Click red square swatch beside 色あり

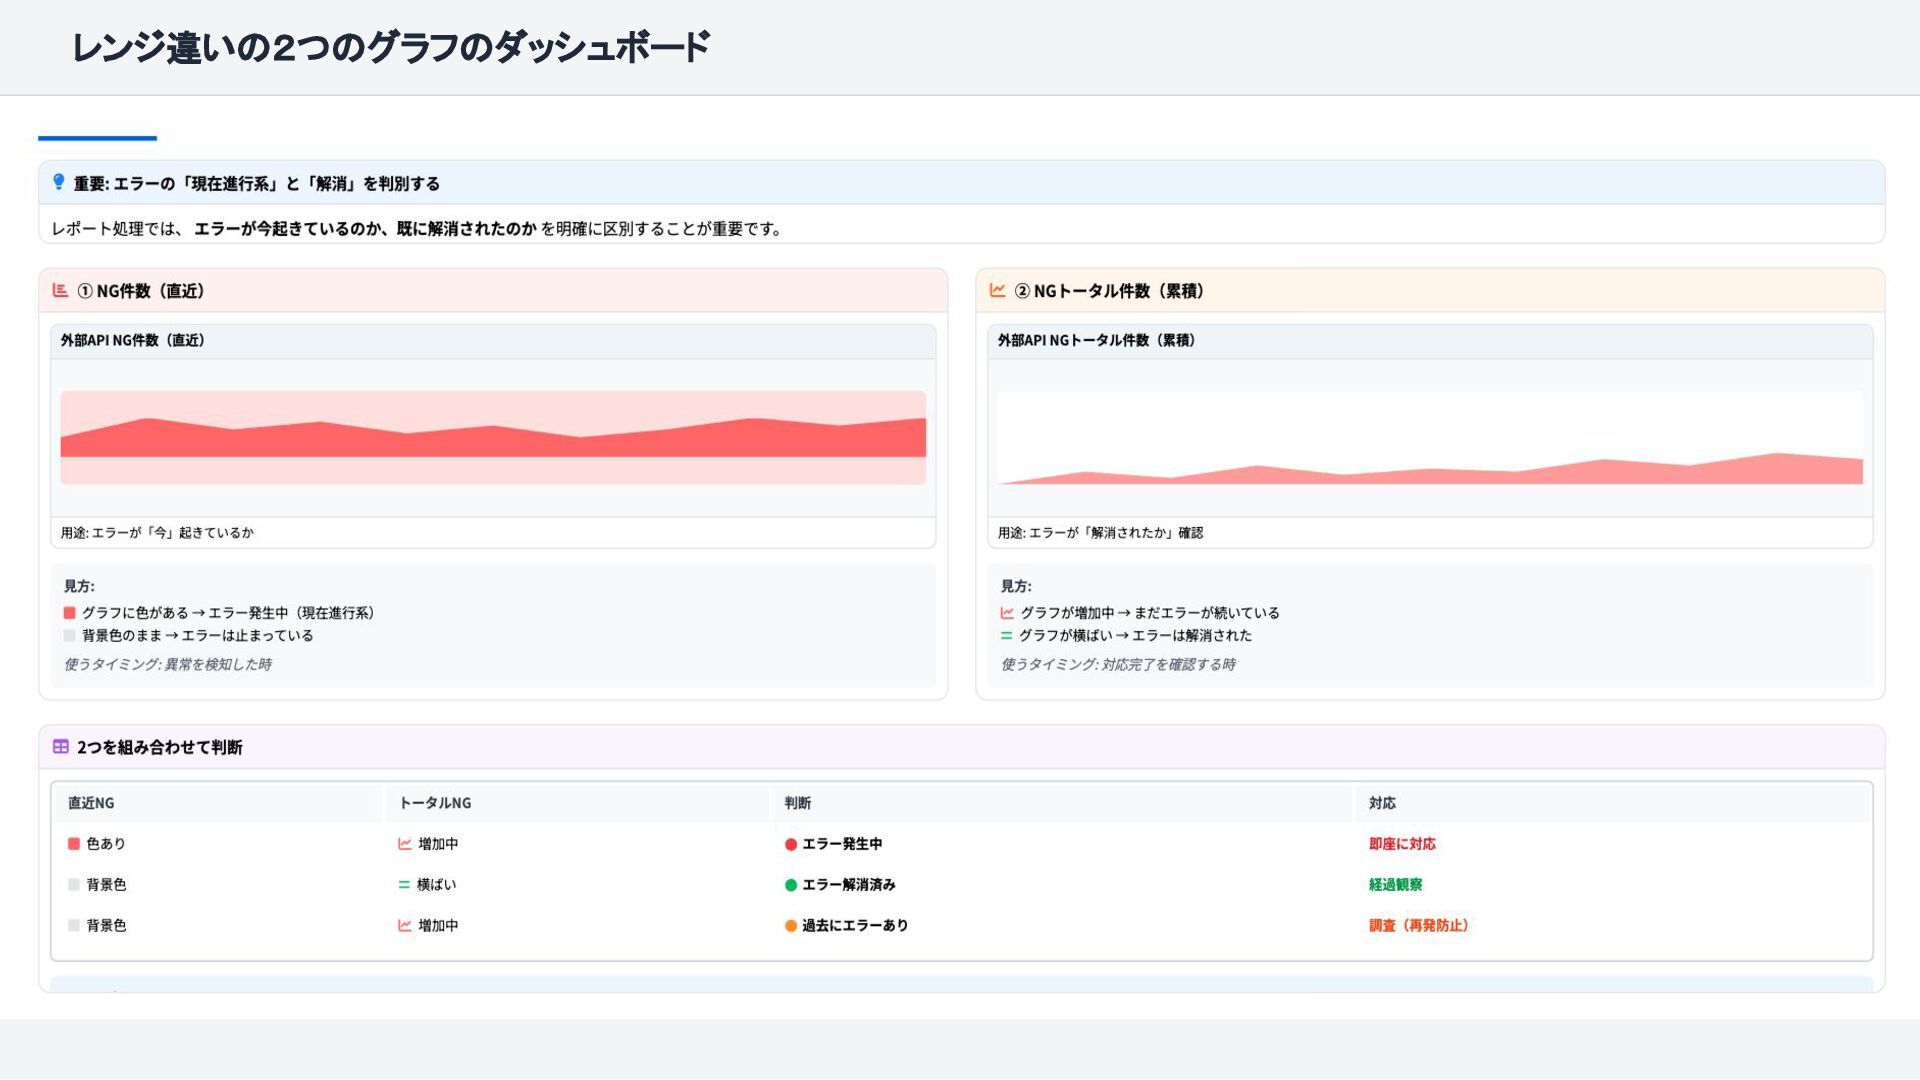click(x=74, y=844)
